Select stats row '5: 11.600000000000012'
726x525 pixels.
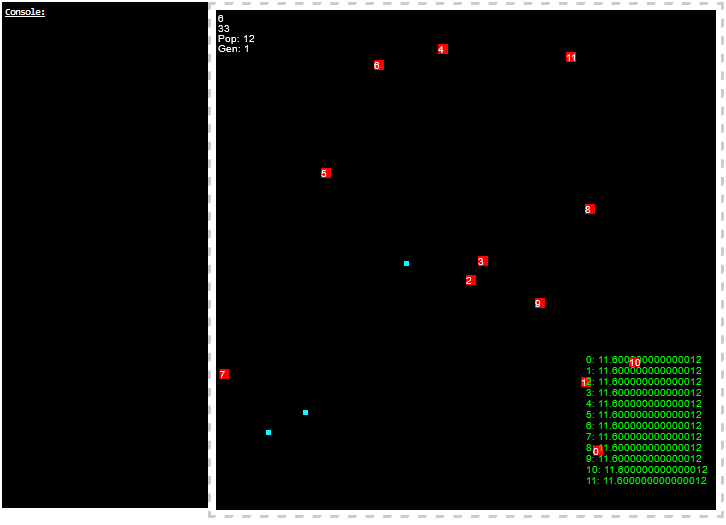pos(644,415)
